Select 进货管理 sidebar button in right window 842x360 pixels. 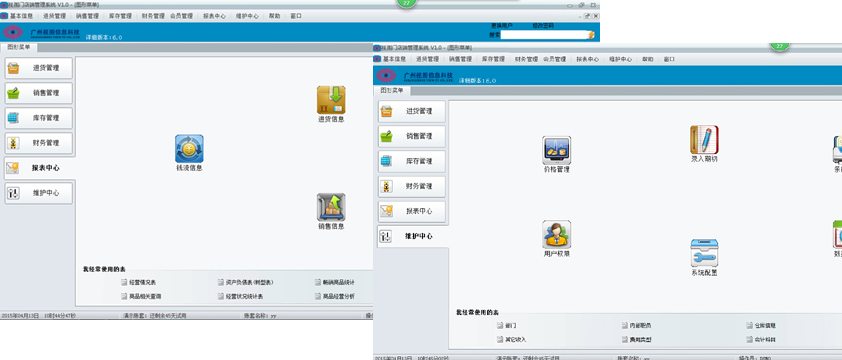tap(412, 111)
